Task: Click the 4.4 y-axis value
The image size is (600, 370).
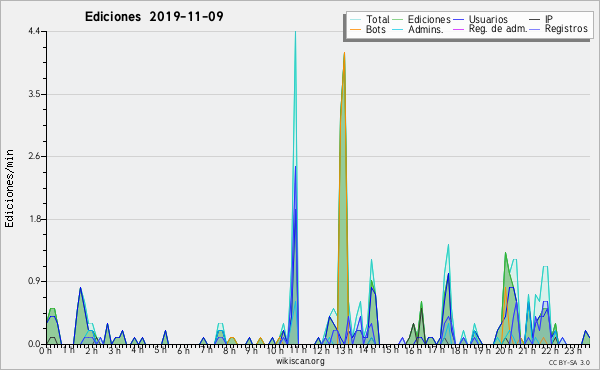Action: (34, 31)
